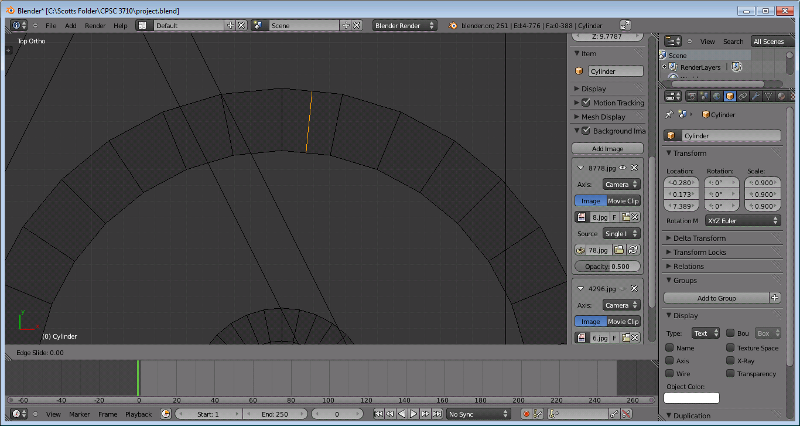Screen dimensions: 800x426
Task: Open the Render menu
Action: click(x=95, y=26)
